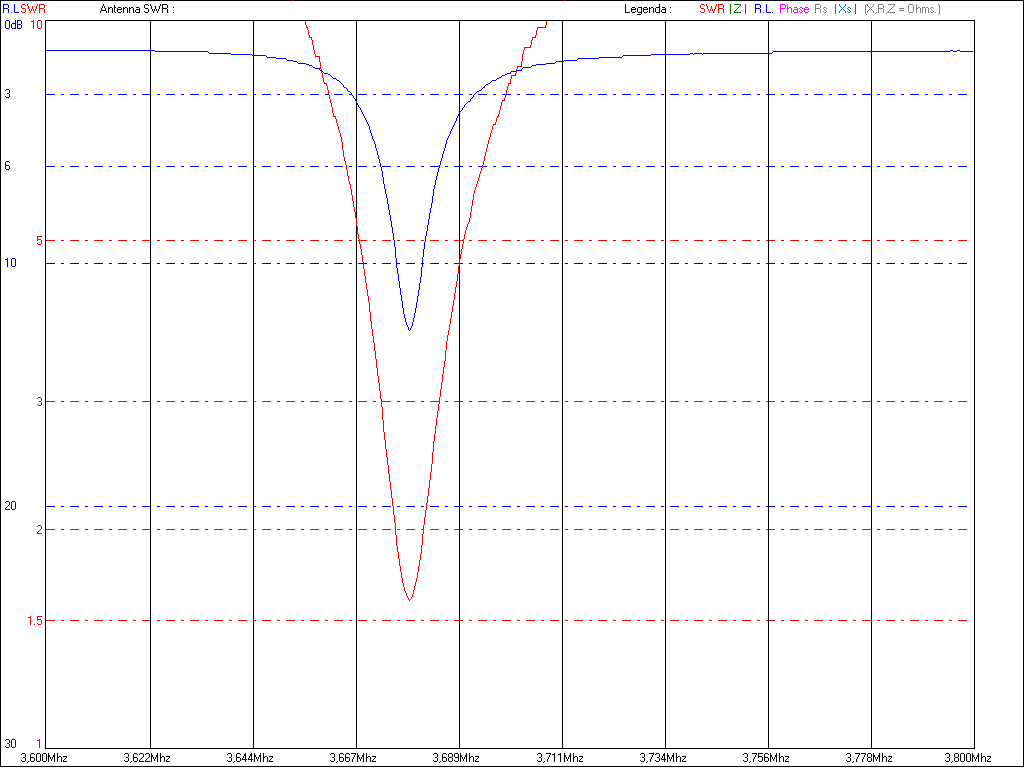Click the Legenda label
The height and width of the screenshot is (768, 1024).
coord(646,9)
